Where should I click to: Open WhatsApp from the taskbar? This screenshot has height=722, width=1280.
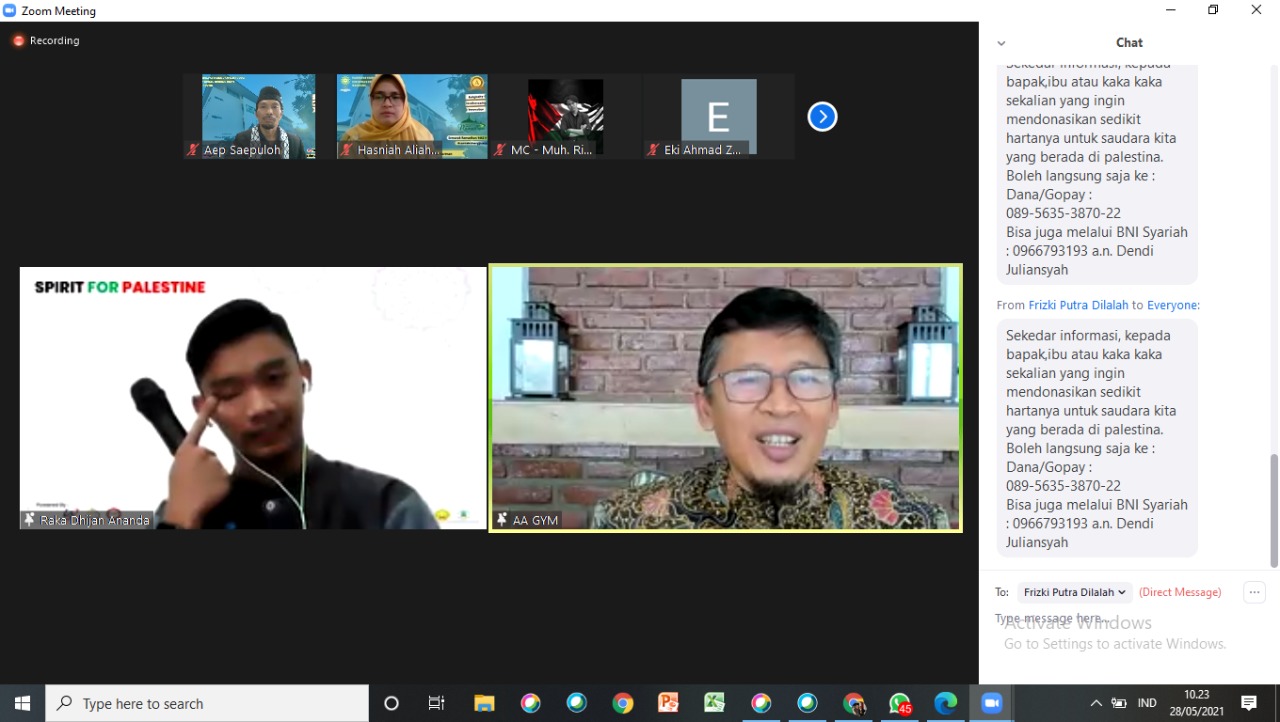900,703
